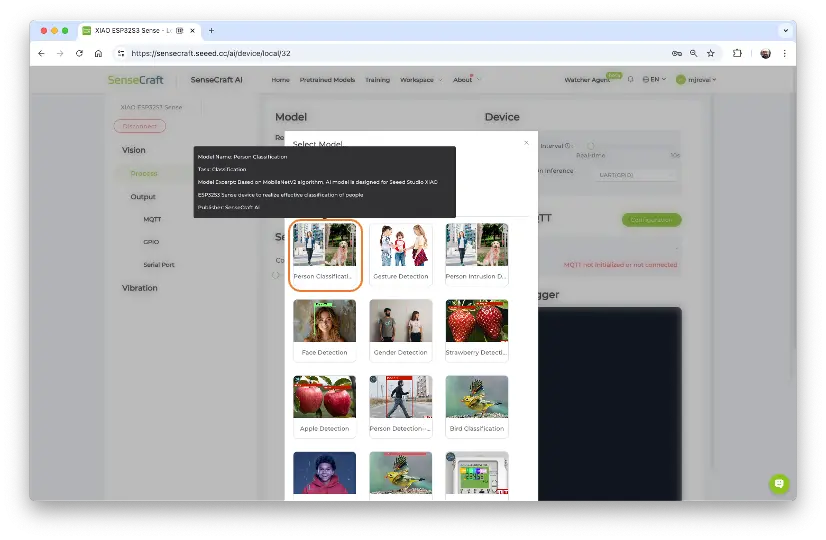
Task: Go to the Training menu item
Action: point(377,80)
